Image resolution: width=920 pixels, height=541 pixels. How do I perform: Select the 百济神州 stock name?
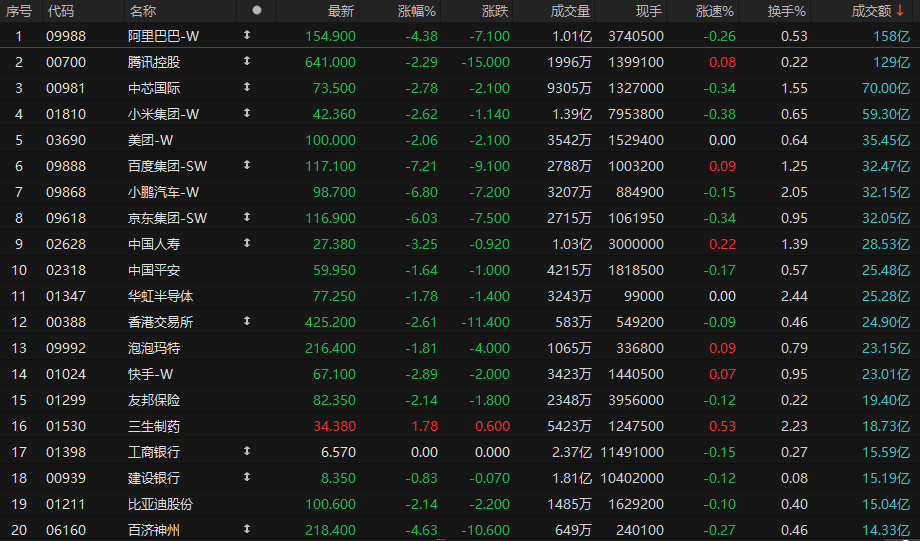point(154,529)
